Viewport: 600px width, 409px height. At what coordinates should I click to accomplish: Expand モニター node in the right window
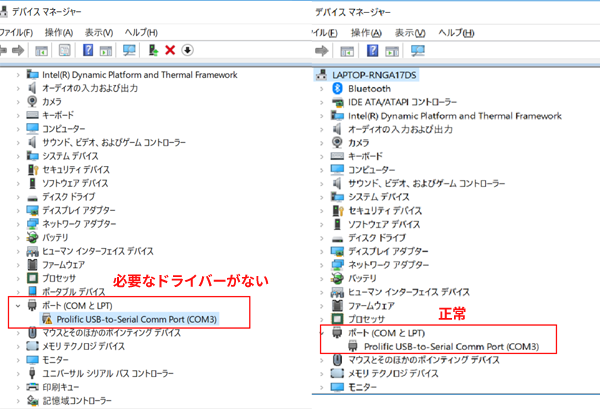[x=322, y=387]
